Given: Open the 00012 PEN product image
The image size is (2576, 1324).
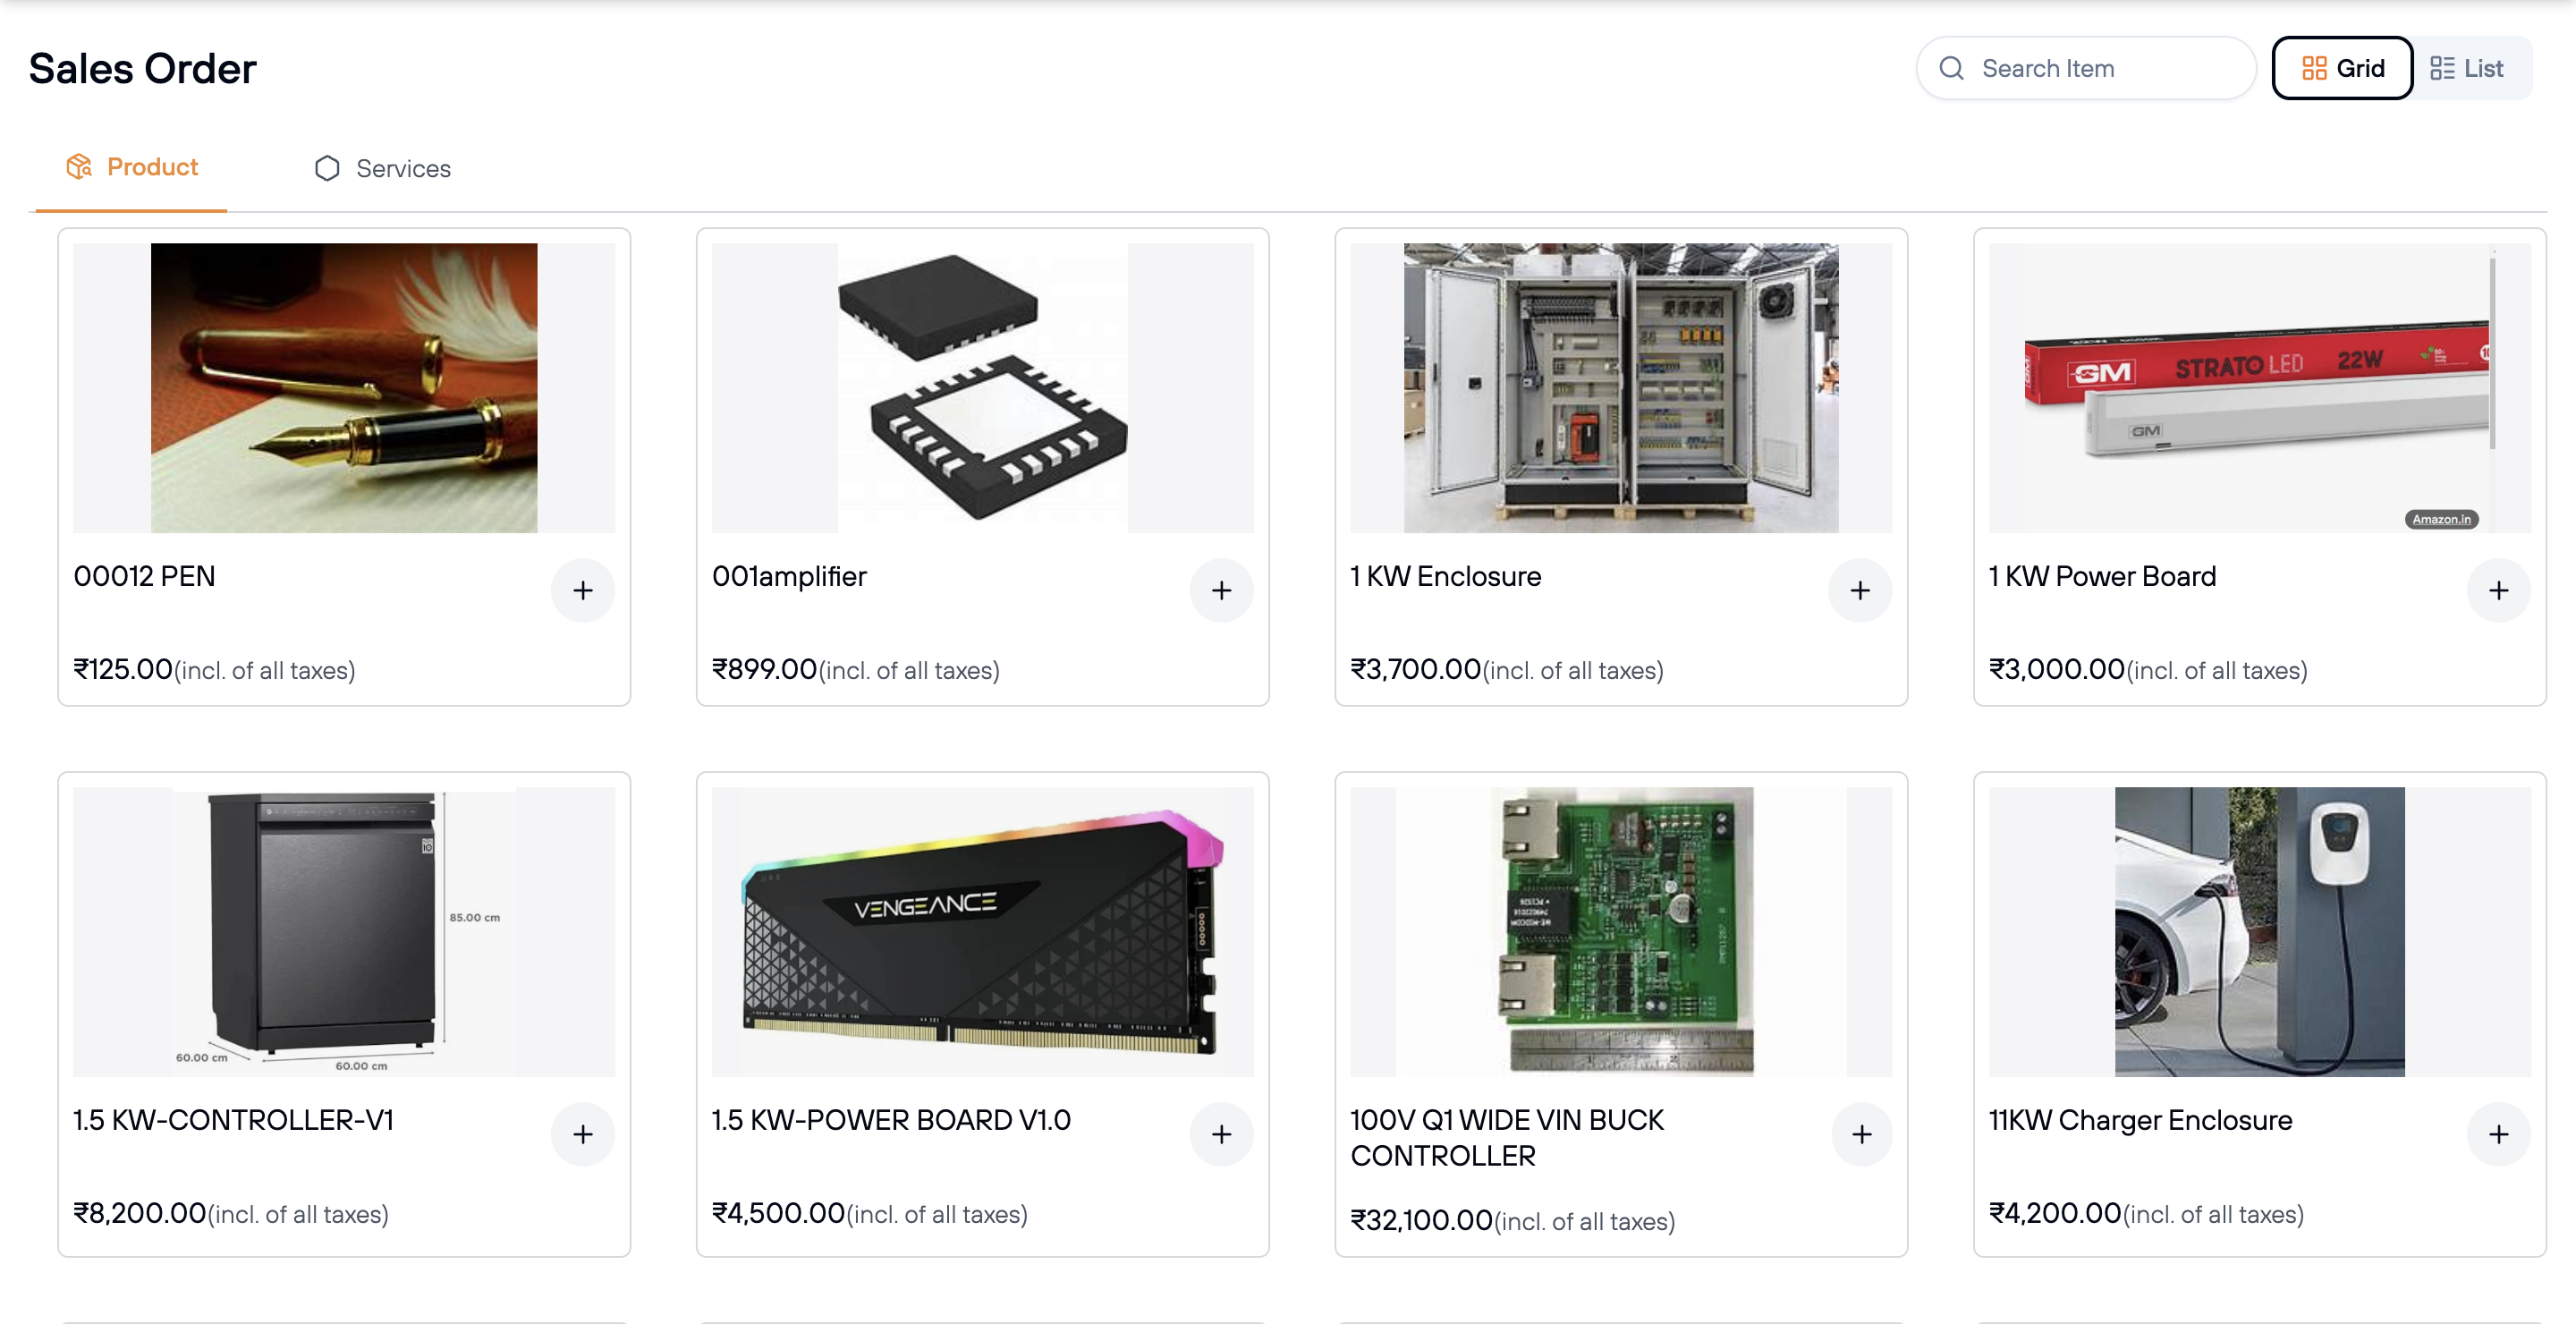Looking at the screenshot, I should 344,388.
